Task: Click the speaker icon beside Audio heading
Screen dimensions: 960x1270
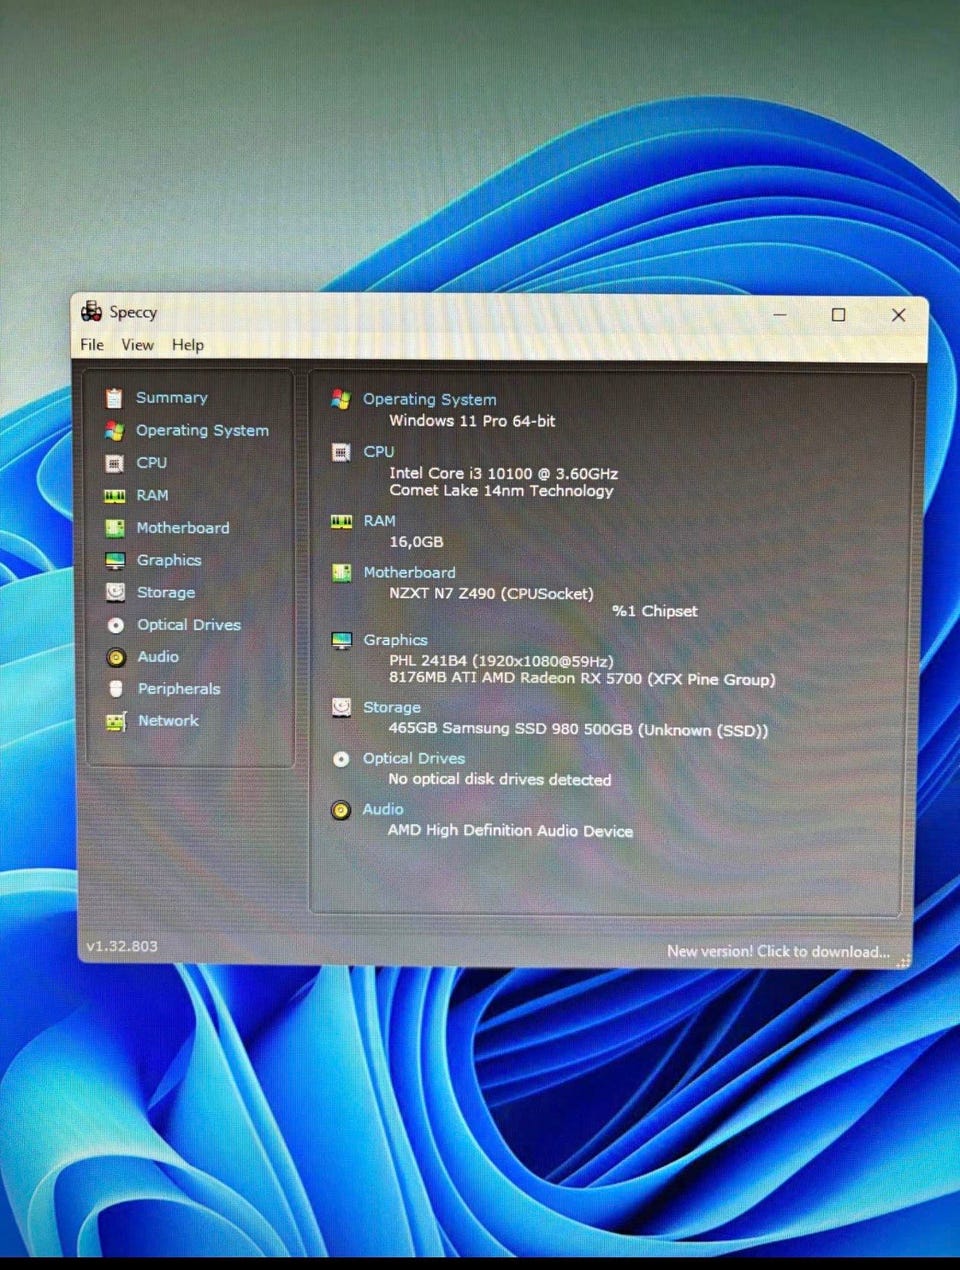Action: [x=341, y=810]
